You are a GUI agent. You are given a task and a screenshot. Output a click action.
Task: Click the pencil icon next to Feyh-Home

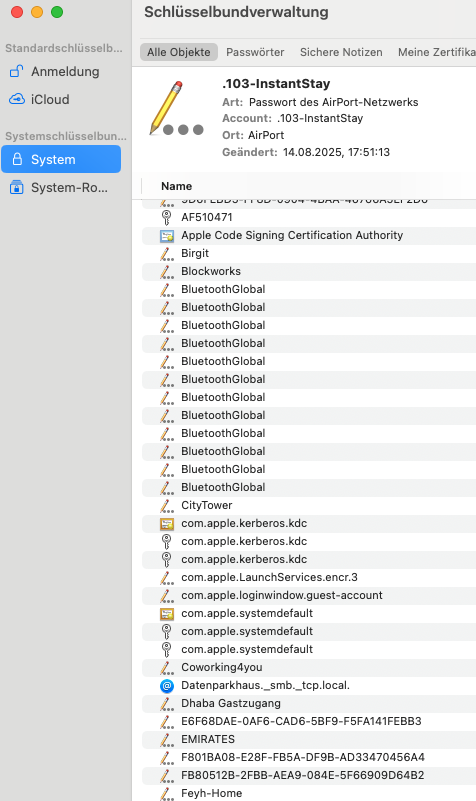pos(166,793)
